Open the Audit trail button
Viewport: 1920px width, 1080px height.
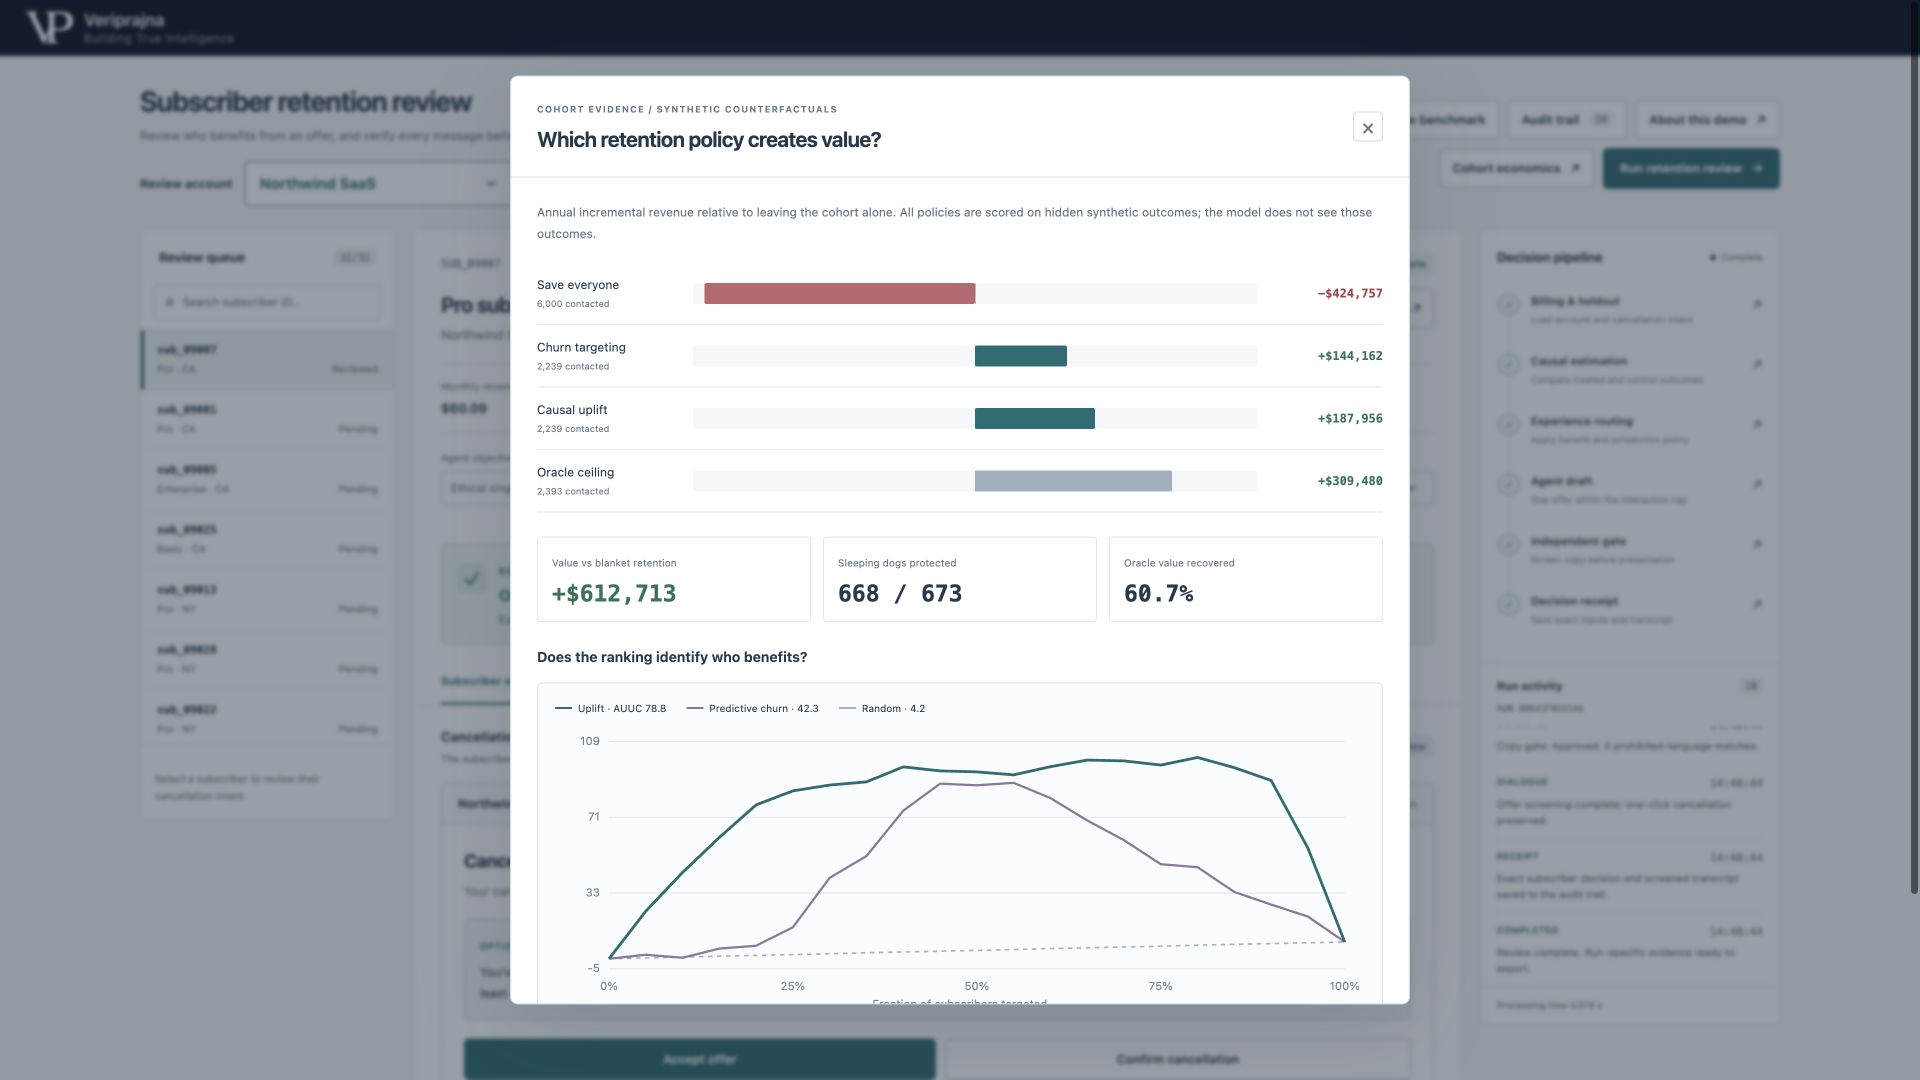pos(1566,120)
